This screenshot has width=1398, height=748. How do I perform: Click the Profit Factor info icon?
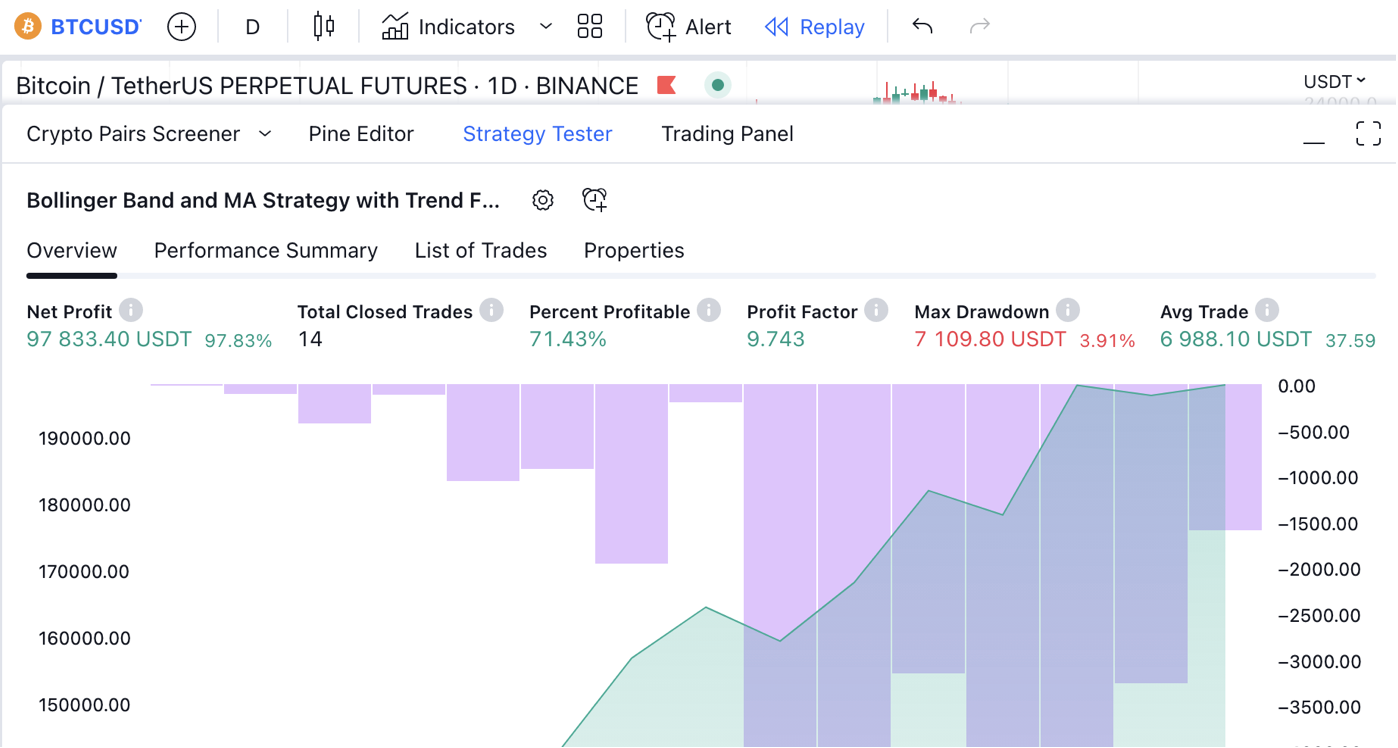[876, 311]
